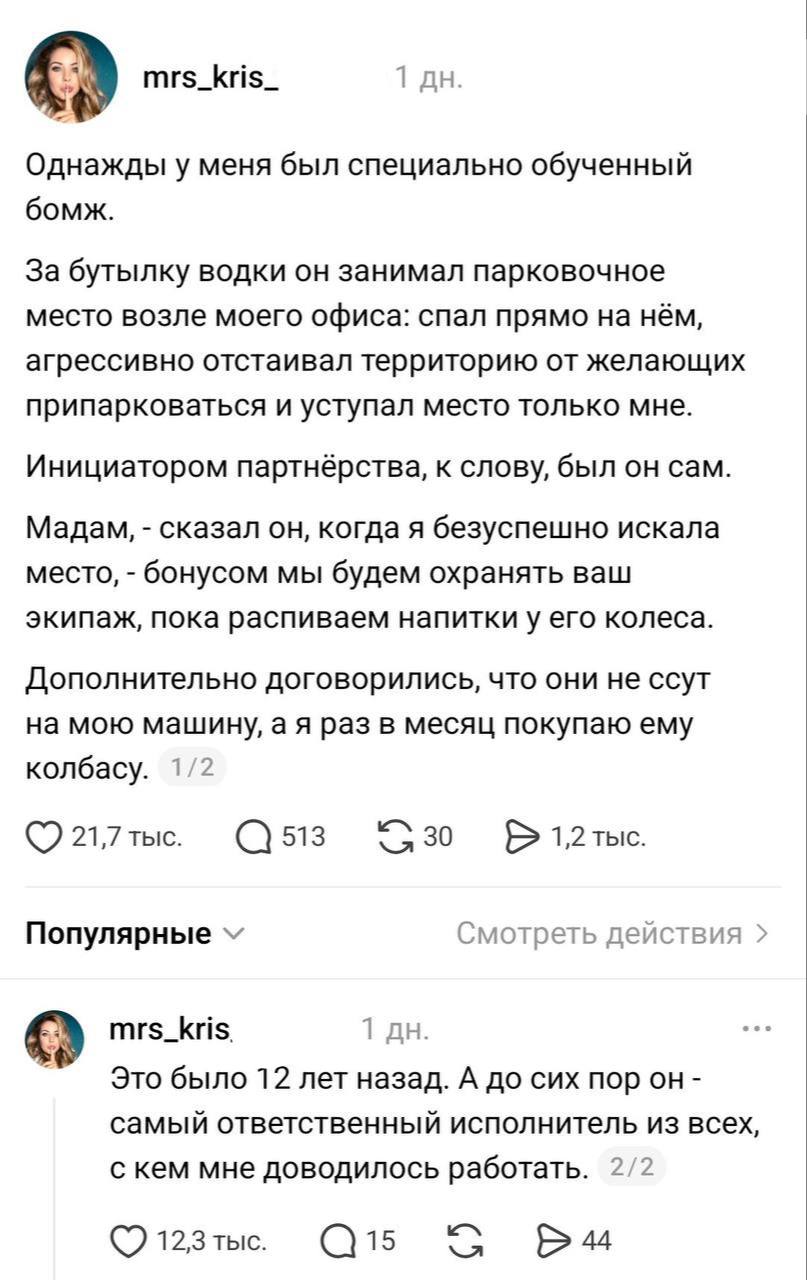Open mrs_kris_ profile from main post username
Image resolution: width=807 pixels, height=1280 pixels.
click(x=210, y=76)
